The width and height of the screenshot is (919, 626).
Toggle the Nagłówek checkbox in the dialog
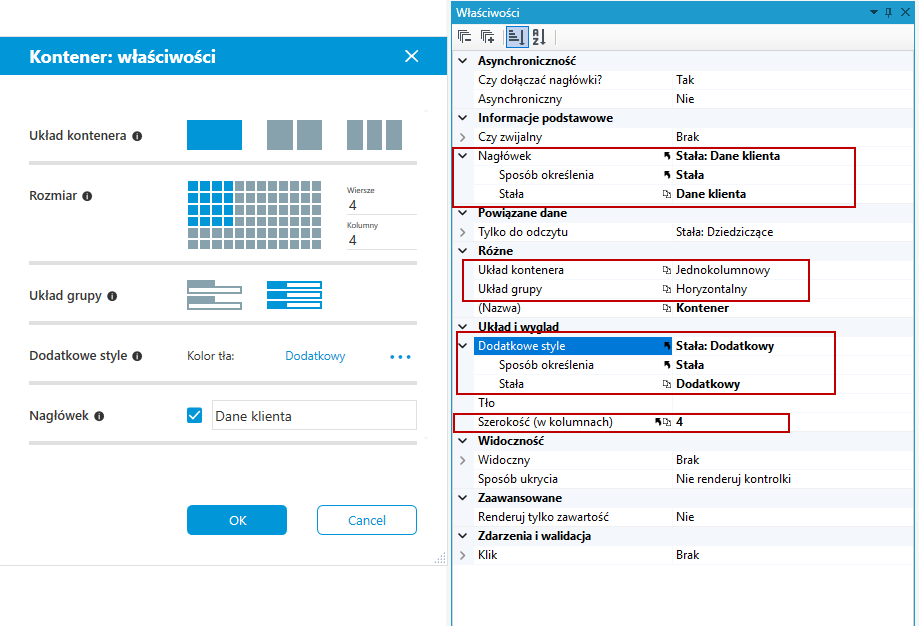pos(195,416)
